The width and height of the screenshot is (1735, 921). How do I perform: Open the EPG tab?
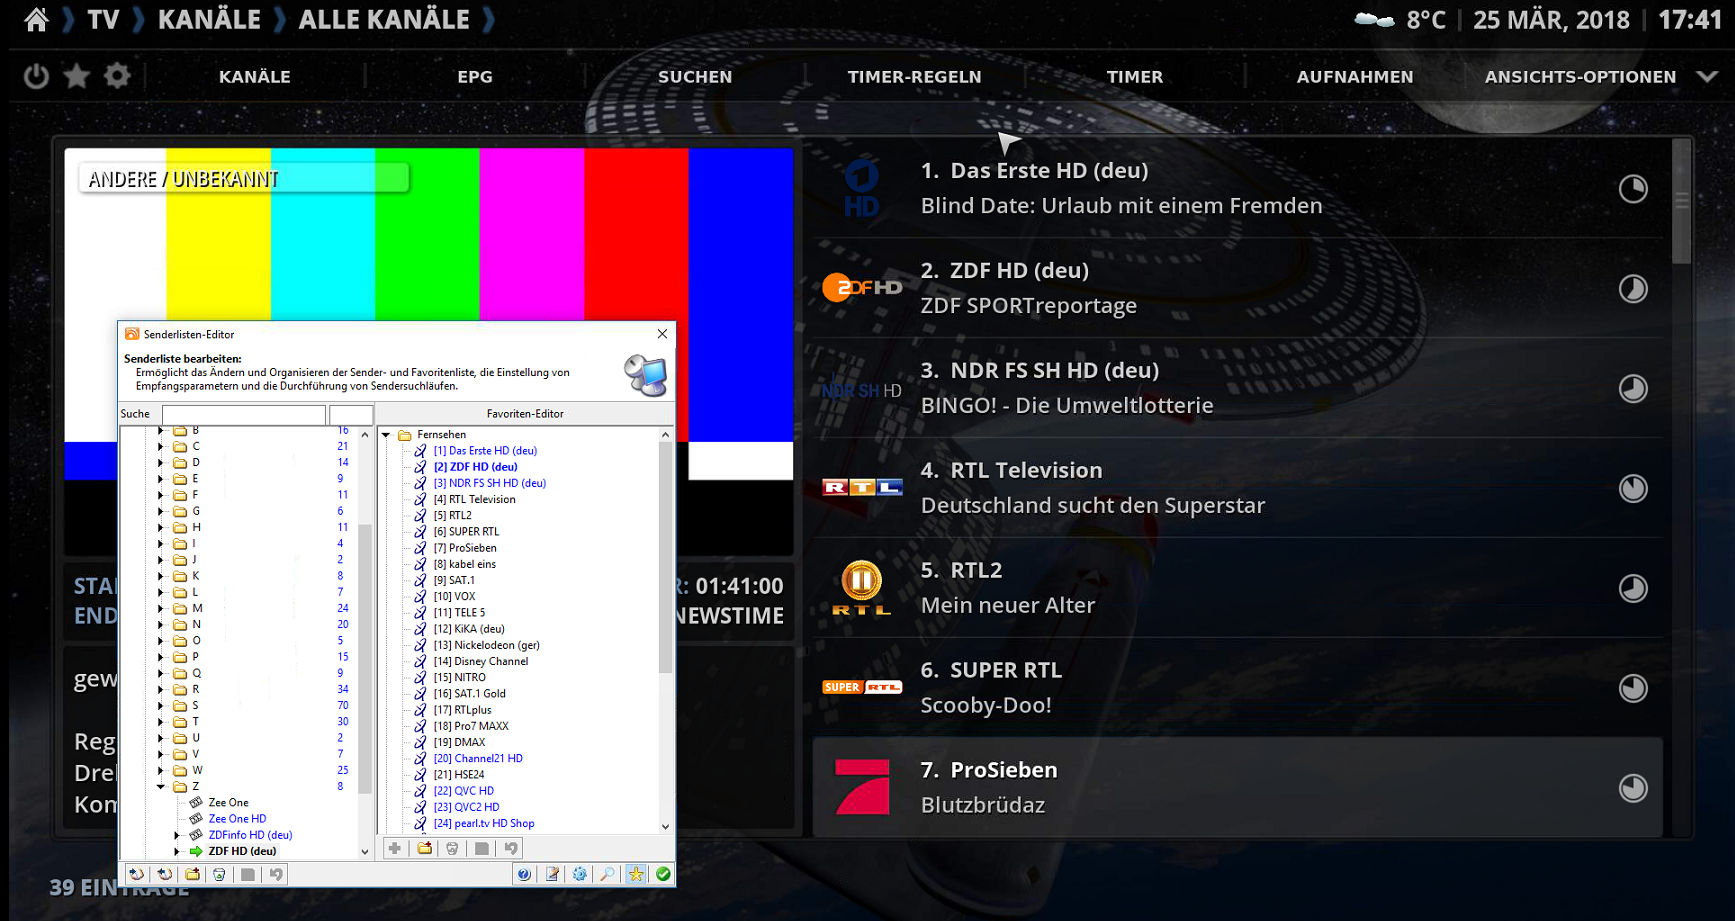pos(475,77)
